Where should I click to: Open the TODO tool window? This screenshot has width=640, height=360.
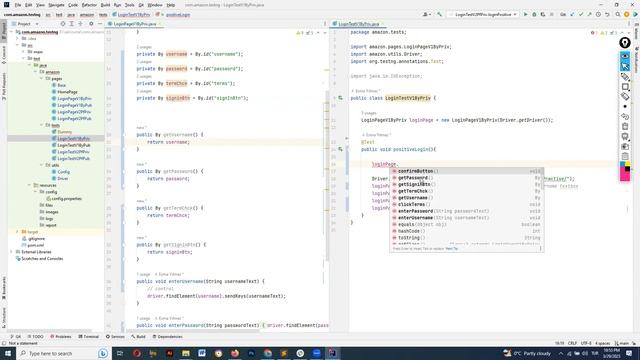(x=35, y=337)
